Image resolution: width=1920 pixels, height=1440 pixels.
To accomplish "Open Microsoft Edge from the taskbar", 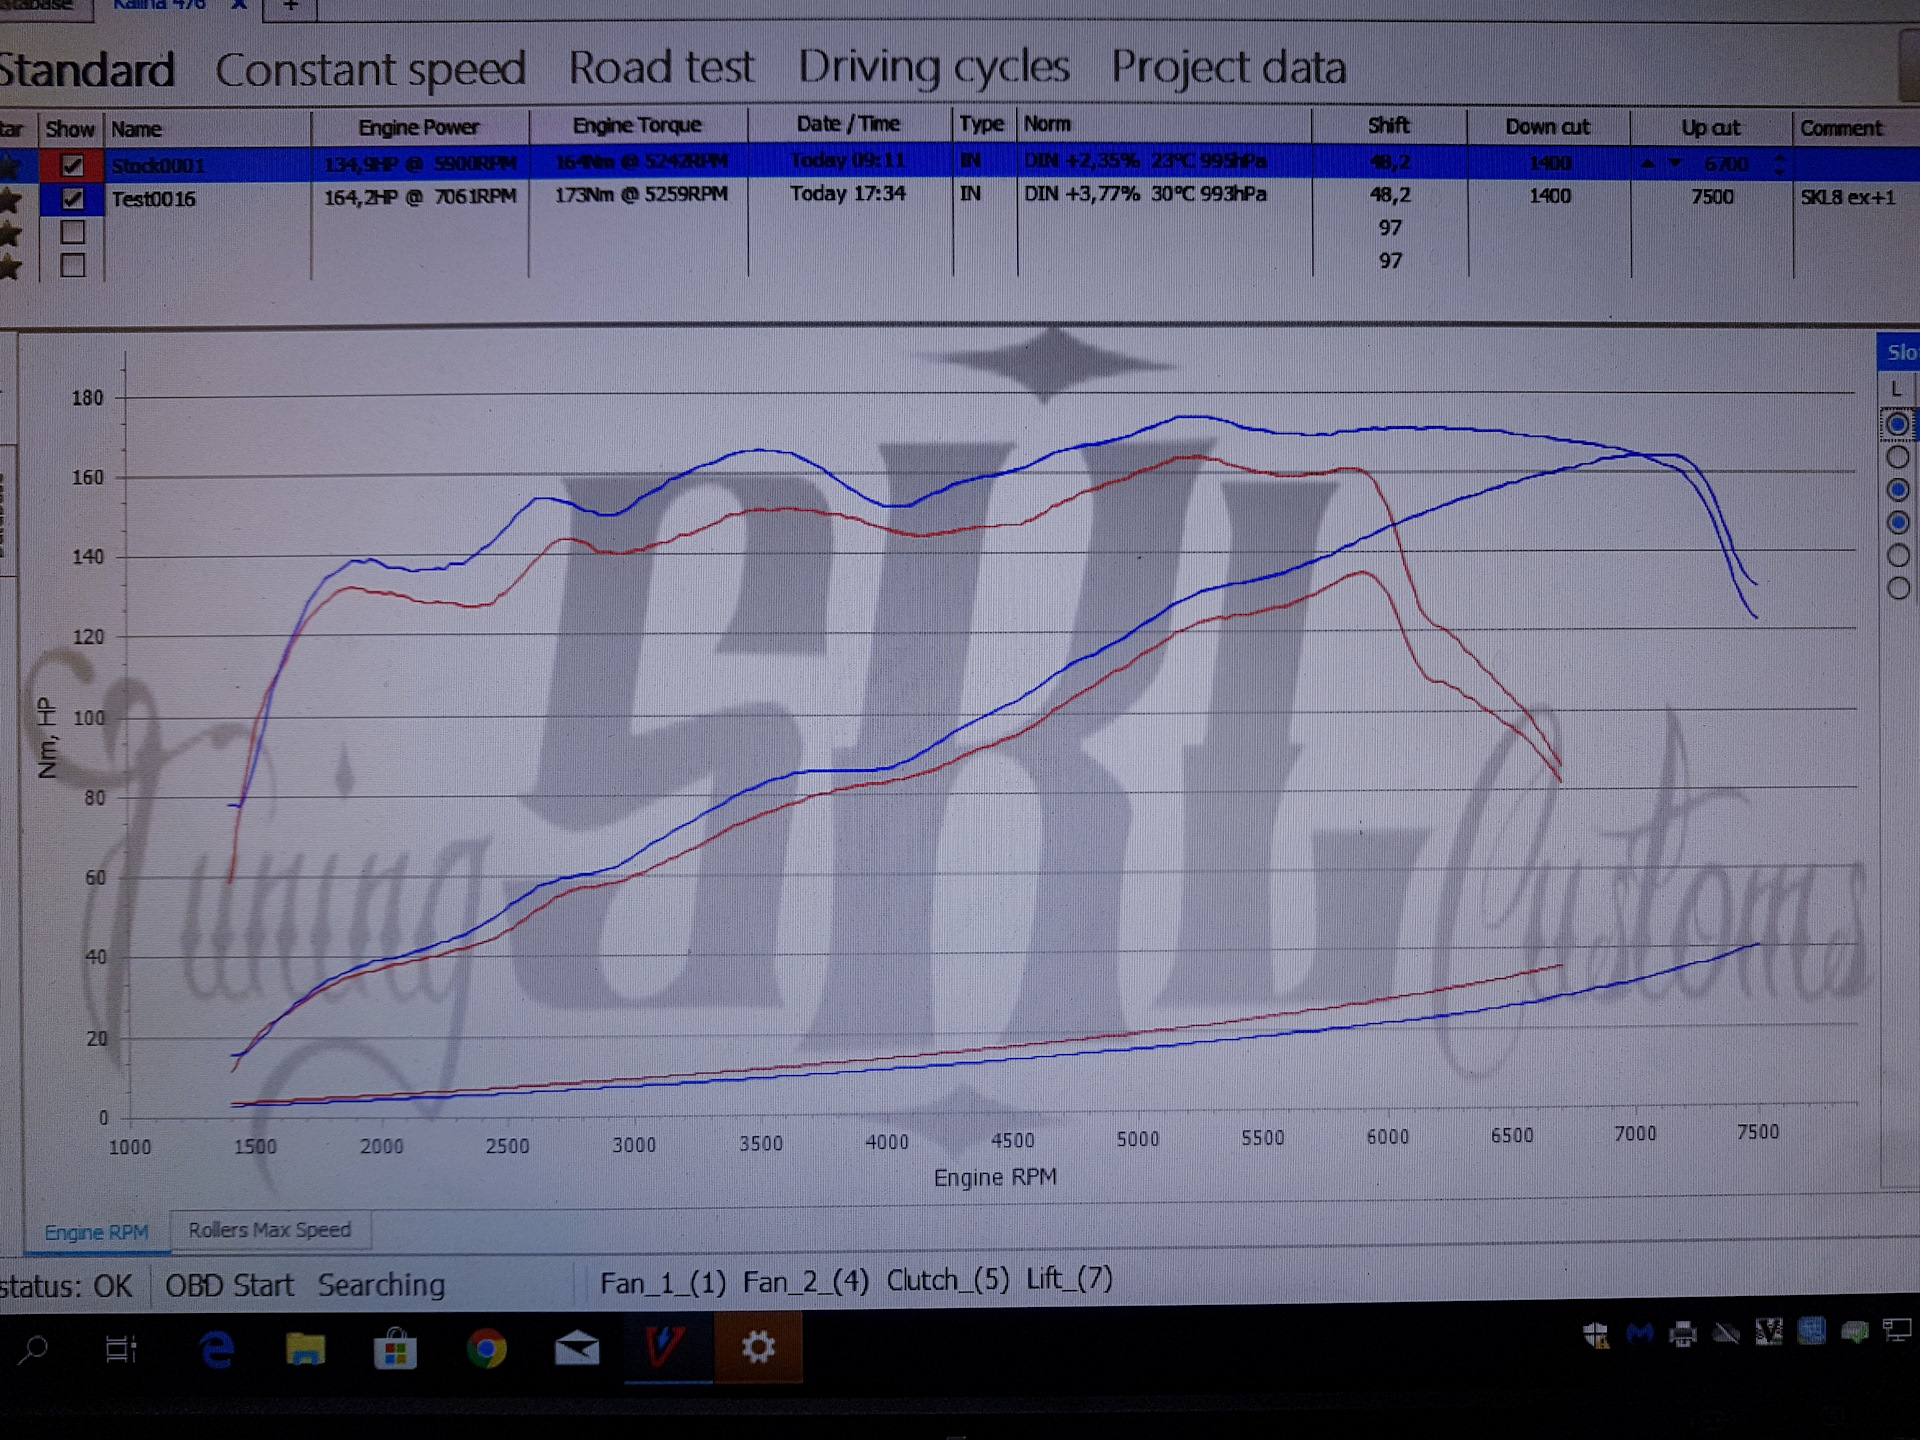I will pyautogui.click(x=216, y=1350).
